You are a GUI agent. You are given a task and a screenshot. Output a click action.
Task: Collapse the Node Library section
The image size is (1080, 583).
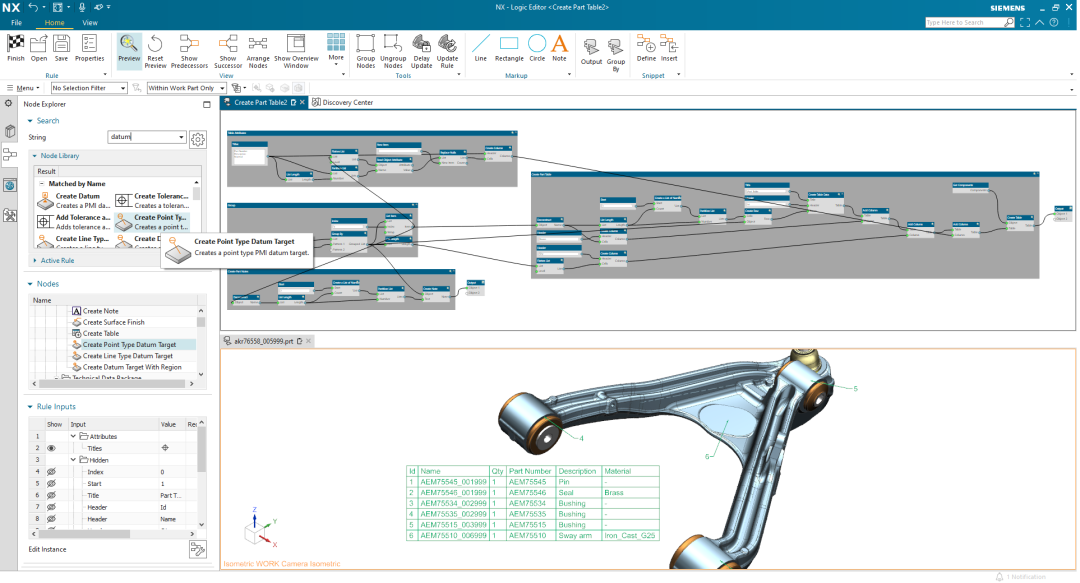(34, 156)
